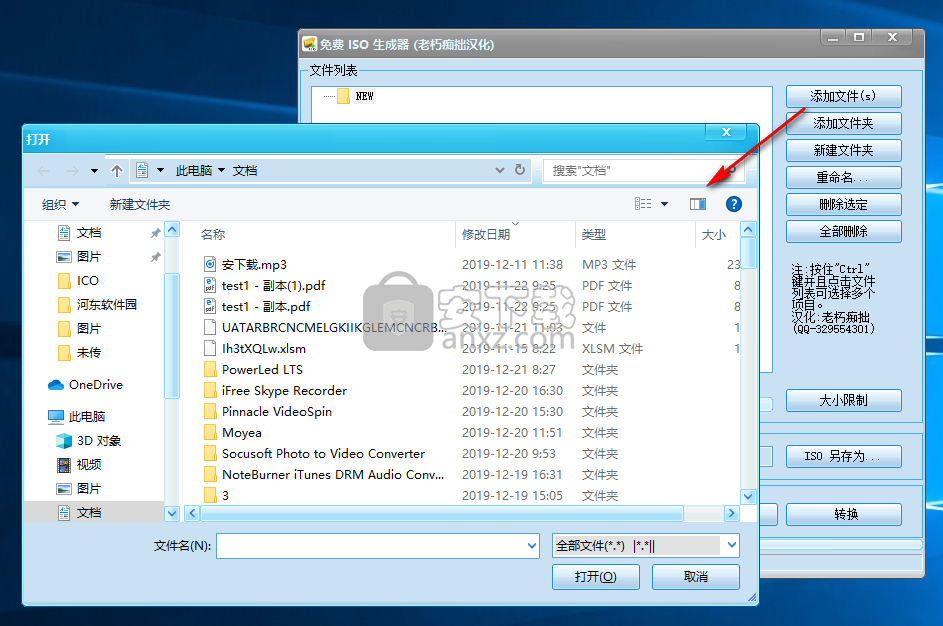The height and width of the screenshot is (626, 943).
Task: Open 图片 under 此电脑
Action: pos(88,489)
